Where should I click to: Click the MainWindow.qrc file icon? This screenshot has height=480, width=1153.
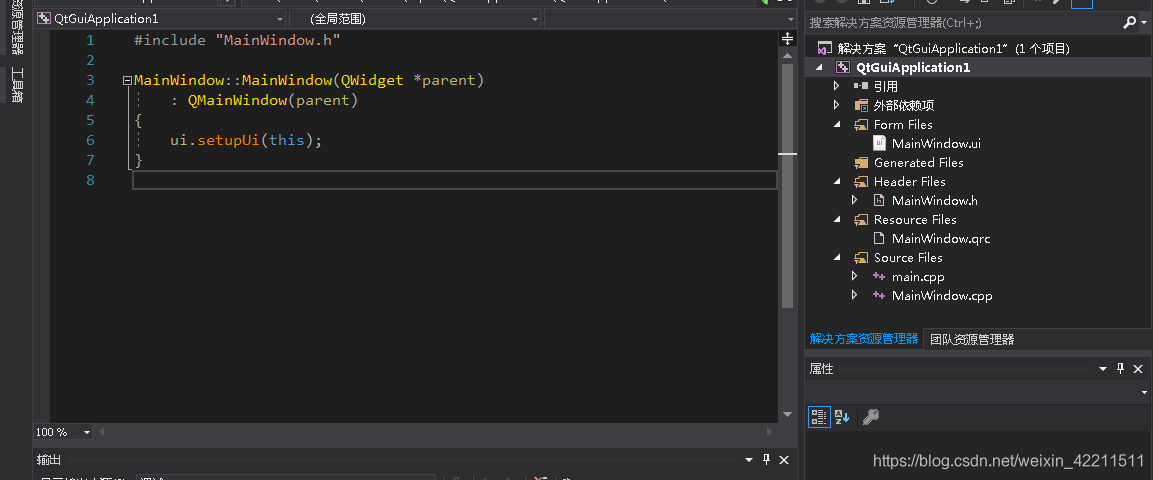pyautogui.click(x=879, y=239)
